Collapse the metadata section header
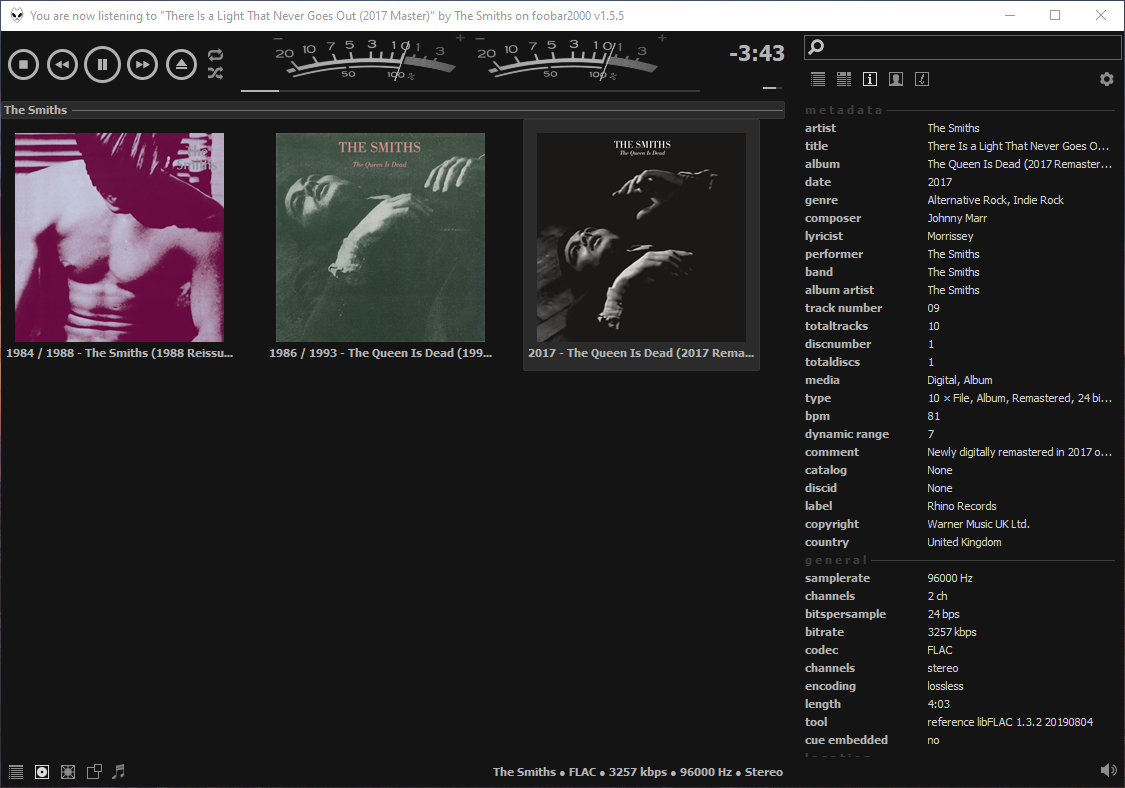 tap(959, 110)
